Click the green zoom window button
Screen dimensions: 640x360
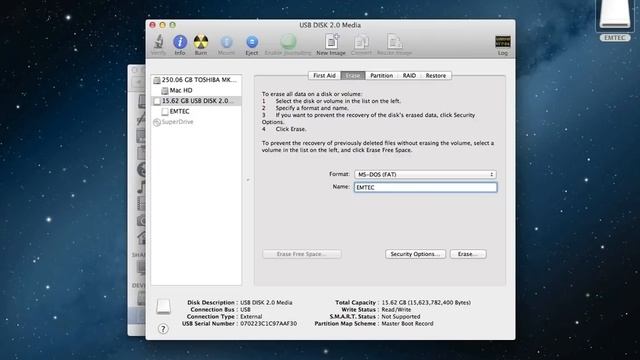pos(173,25)
